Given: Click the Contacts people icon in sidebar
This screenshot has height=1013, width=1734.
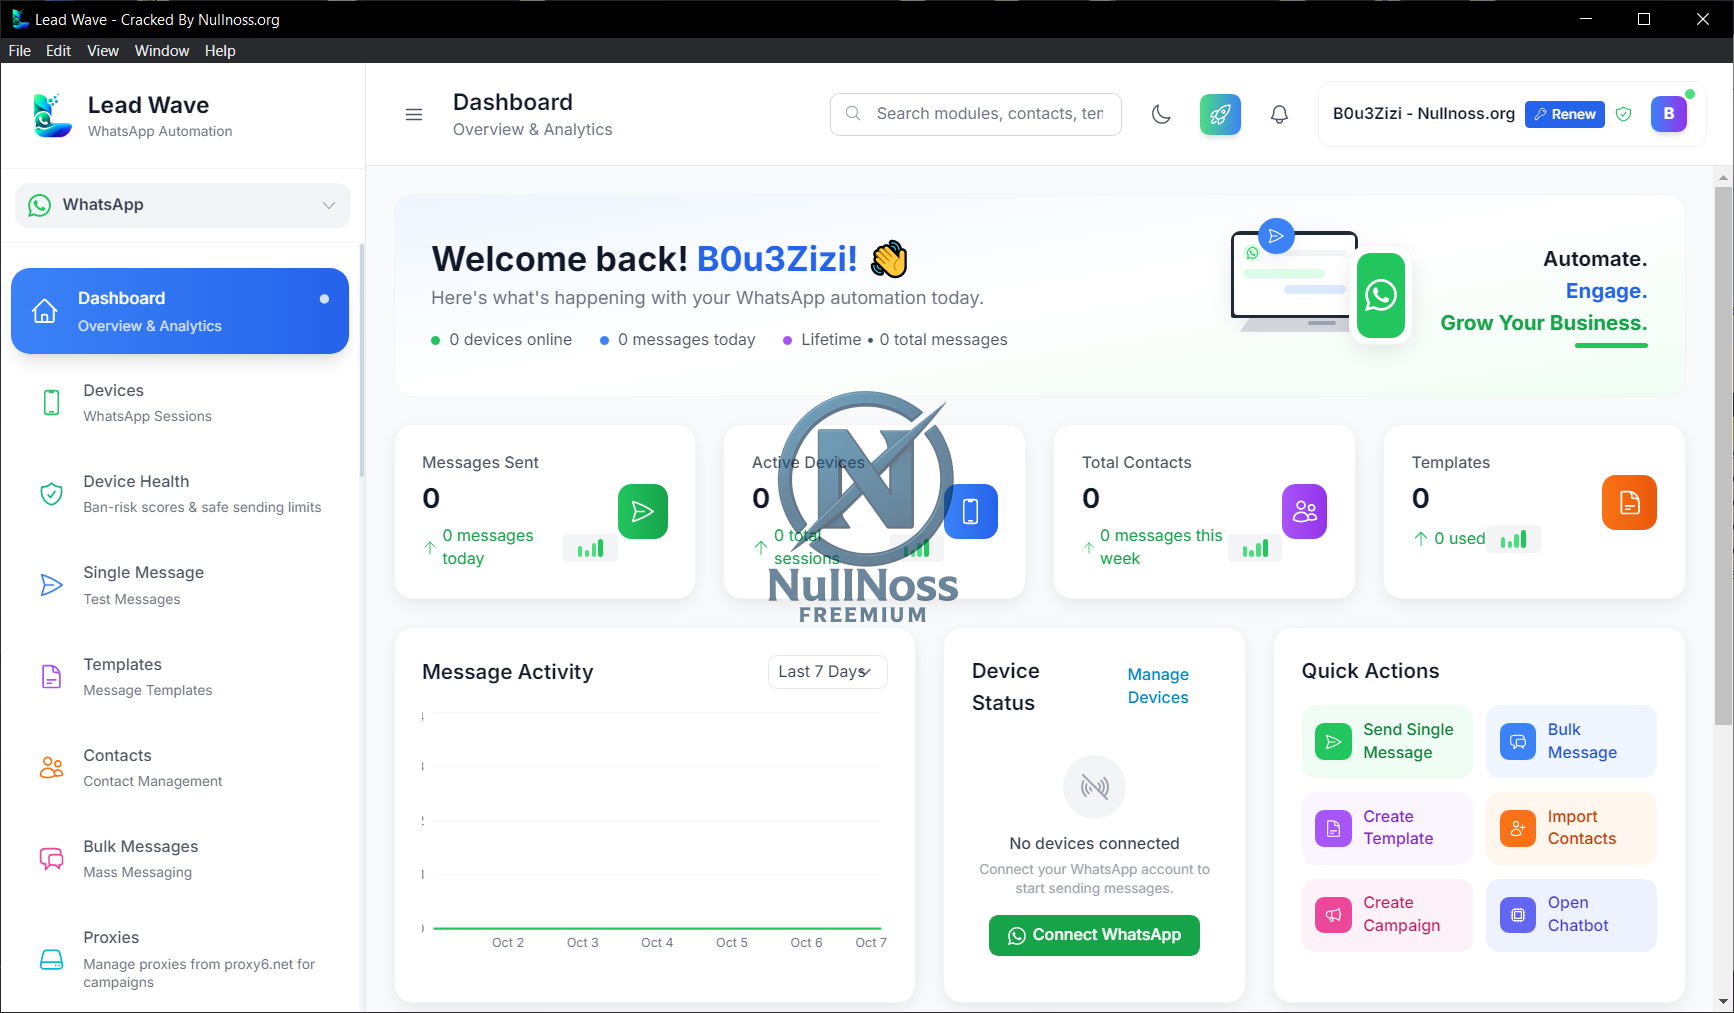Looking at the screenshot, I should click(x=51, y=768).
